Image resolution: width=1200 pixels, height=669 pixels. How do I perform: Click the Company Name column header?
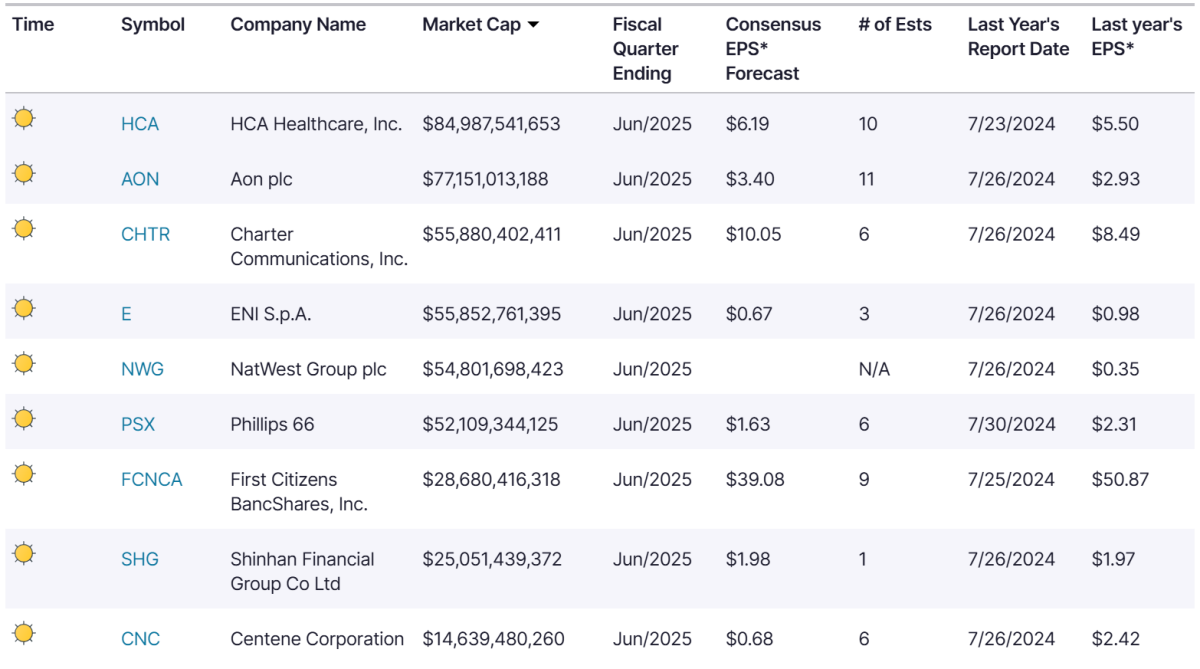[298, 25]
